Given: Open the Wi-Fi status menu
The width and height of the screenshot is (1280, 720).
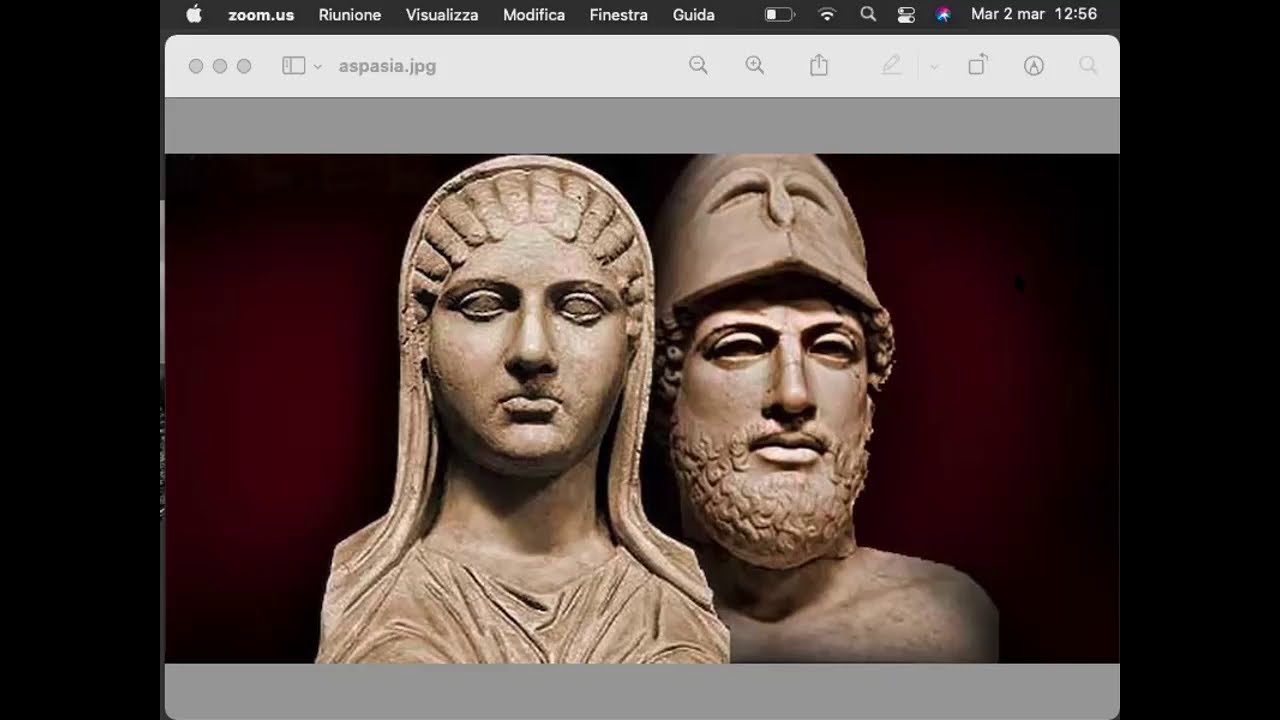Looking at the screenshot, I should [x=827, y=15].
